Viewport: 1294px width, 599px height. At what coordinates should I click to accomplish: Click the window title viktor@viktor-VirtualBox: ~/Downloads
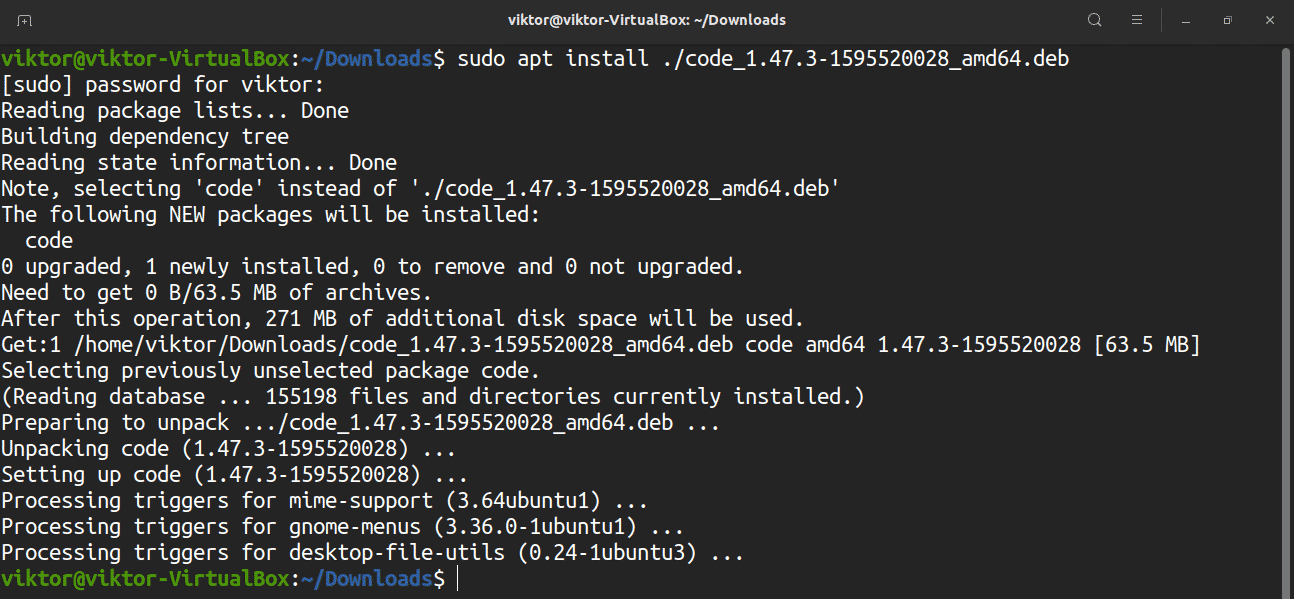tap(646, 20)
